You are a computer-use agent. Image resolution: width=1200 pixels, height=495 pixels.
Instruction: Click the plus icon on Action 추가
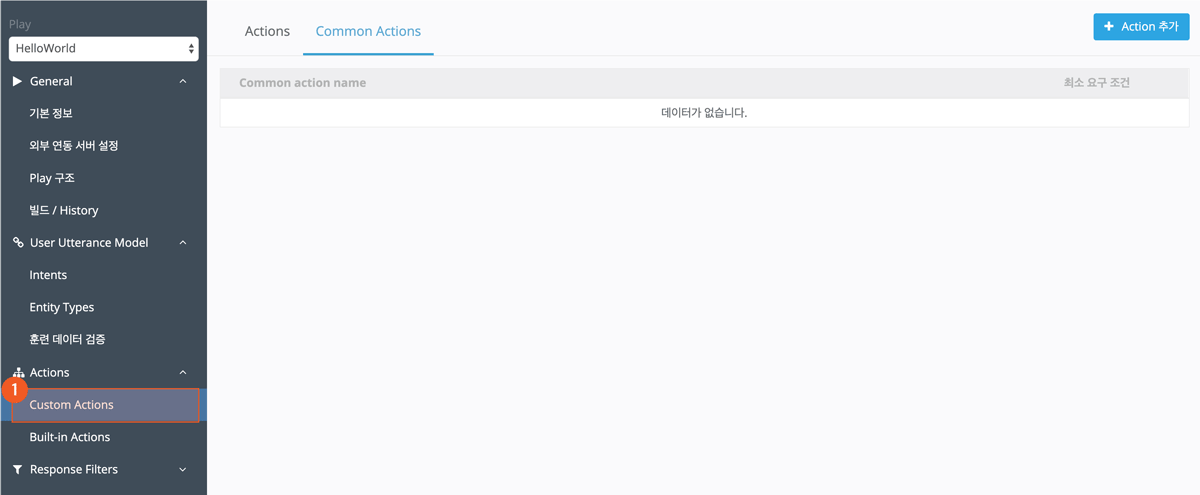[1109, 27]
